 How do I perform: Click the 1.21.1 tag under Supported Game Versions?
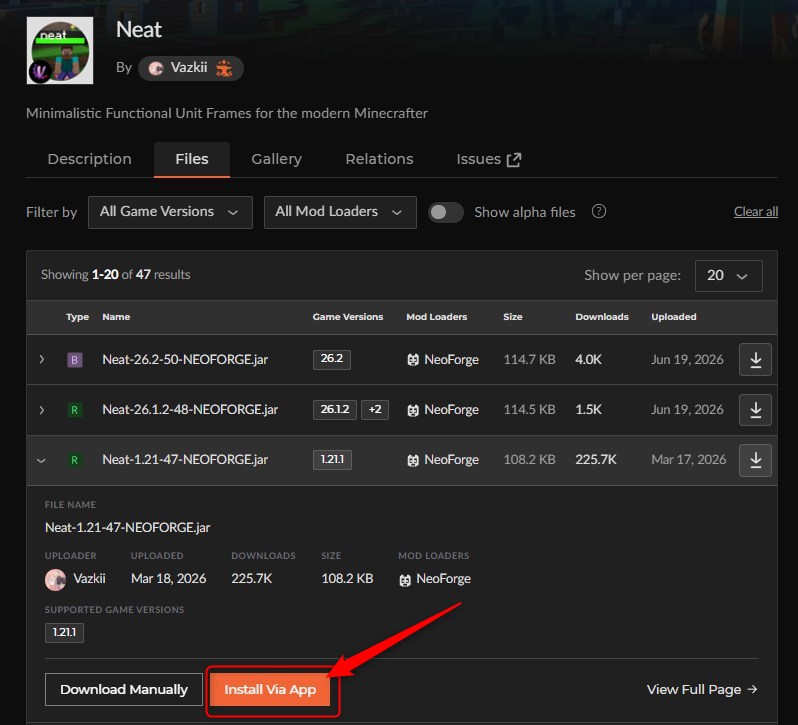[x=64, y=632]
